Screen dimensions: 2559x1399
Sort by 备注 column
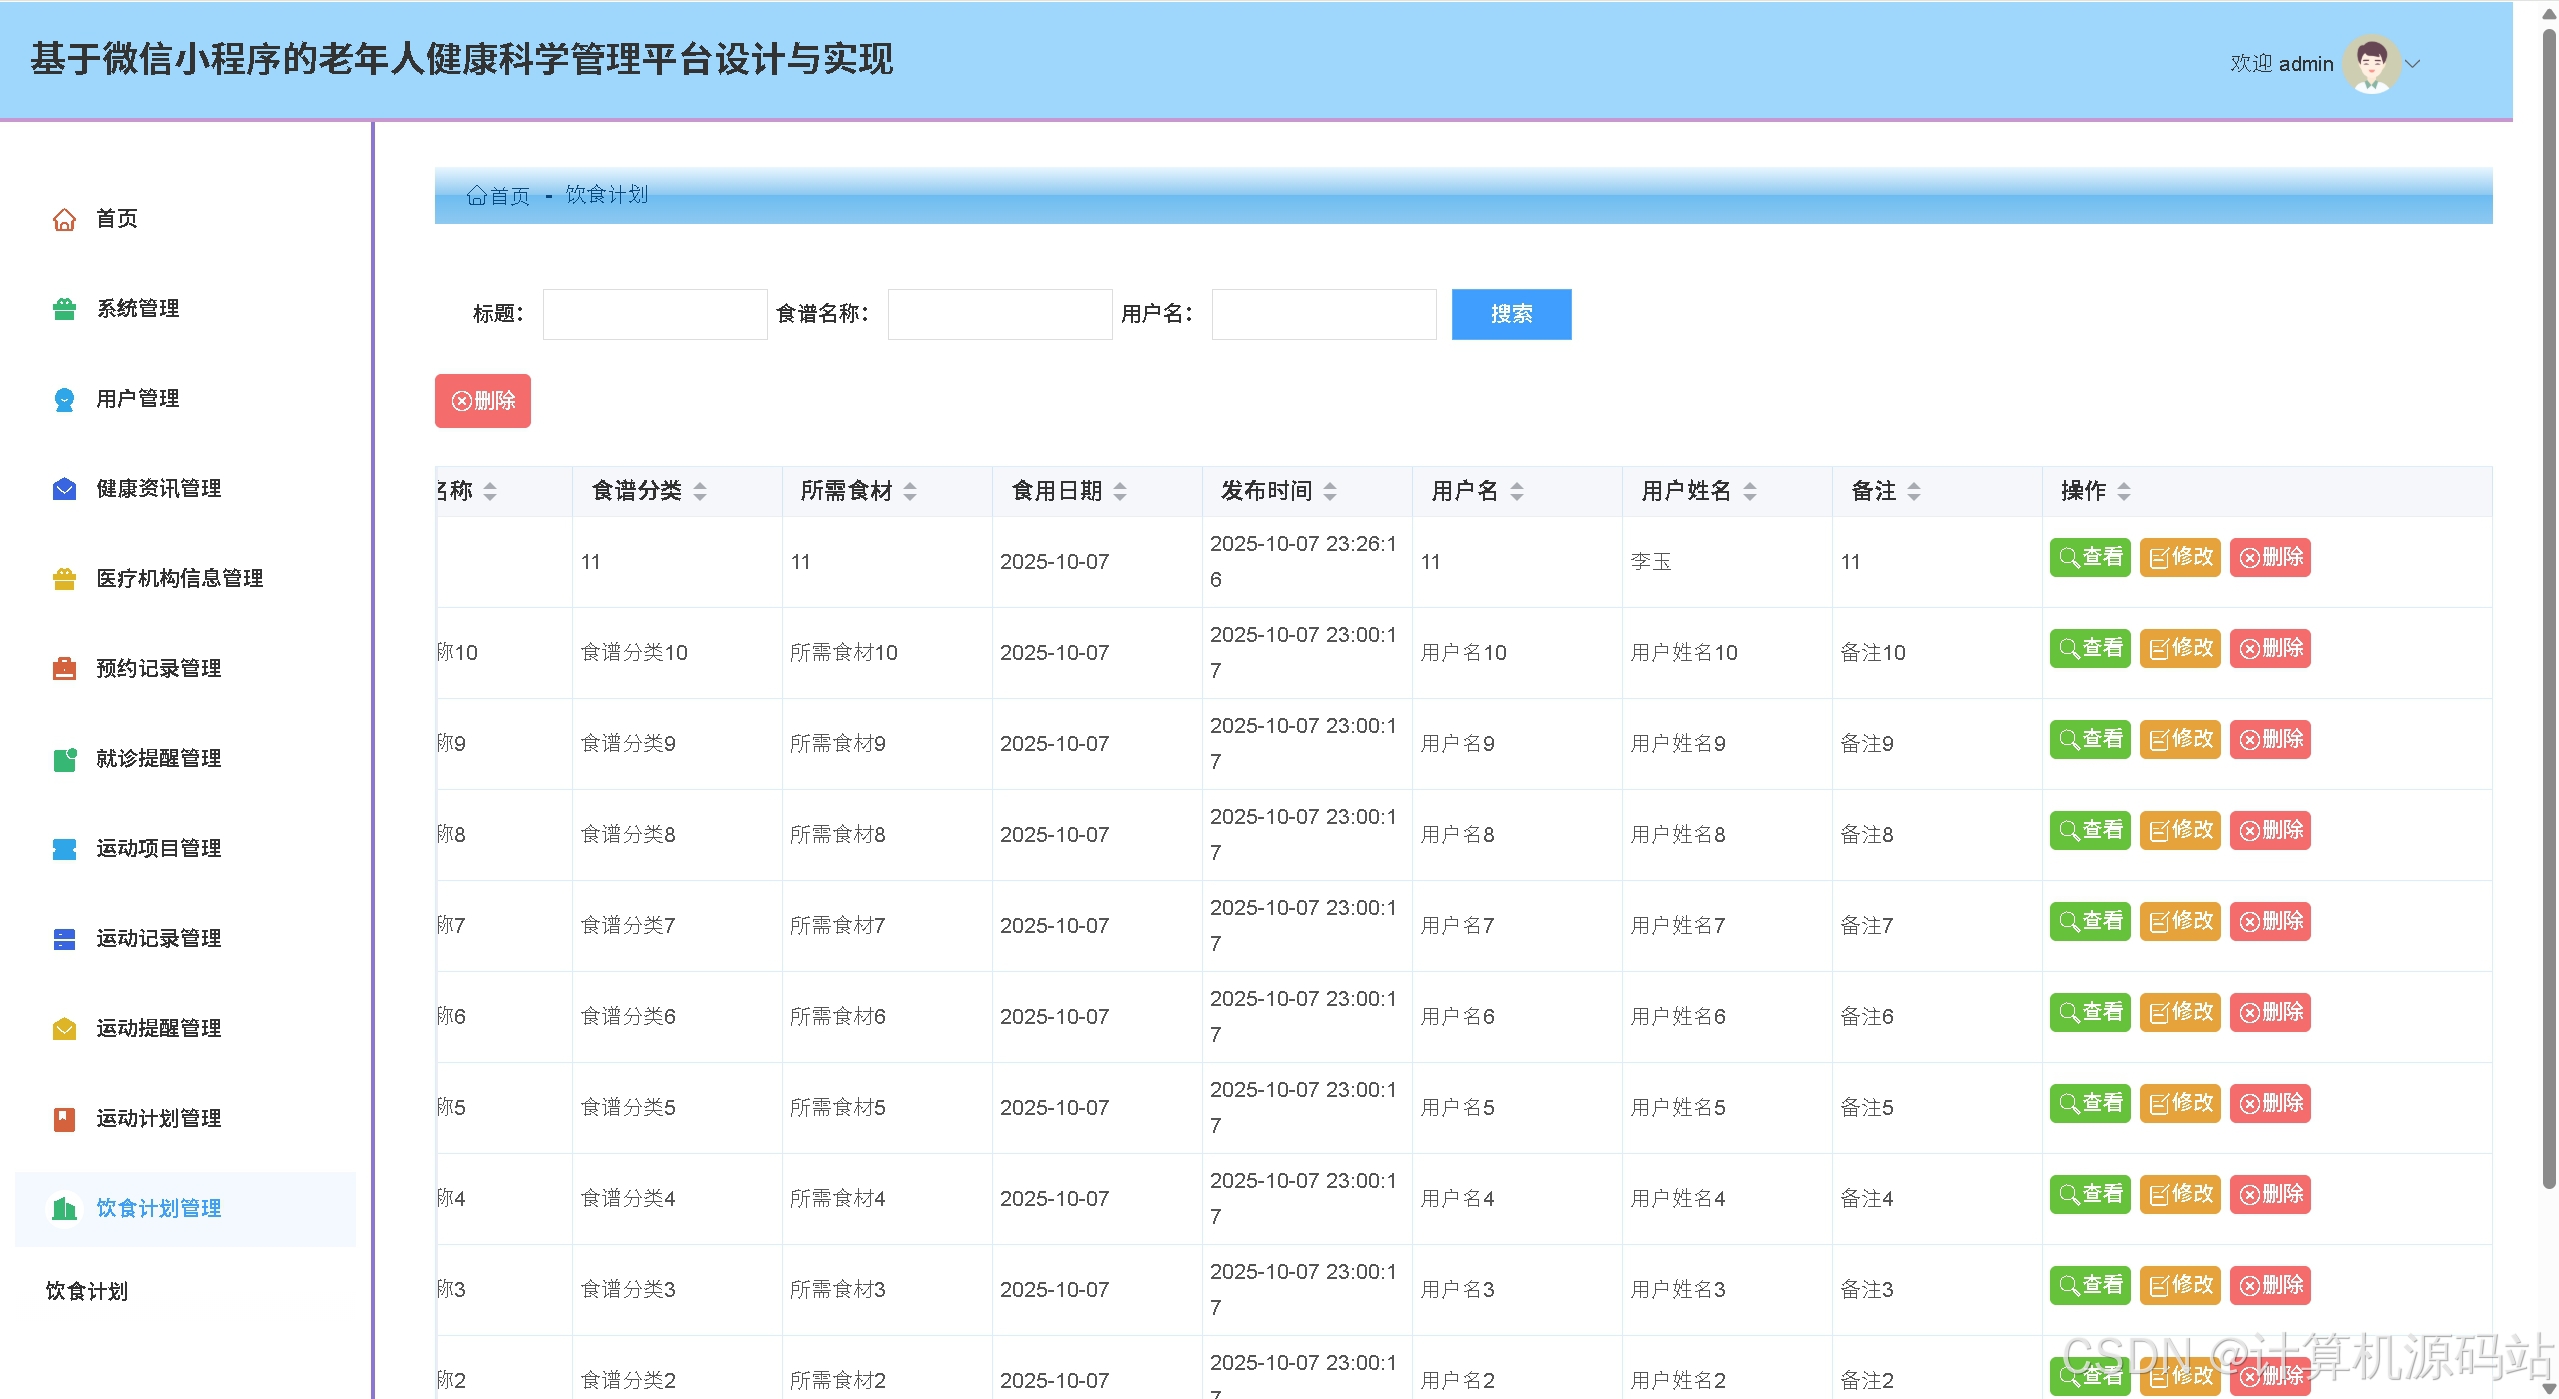click(x=1914, y=491)
